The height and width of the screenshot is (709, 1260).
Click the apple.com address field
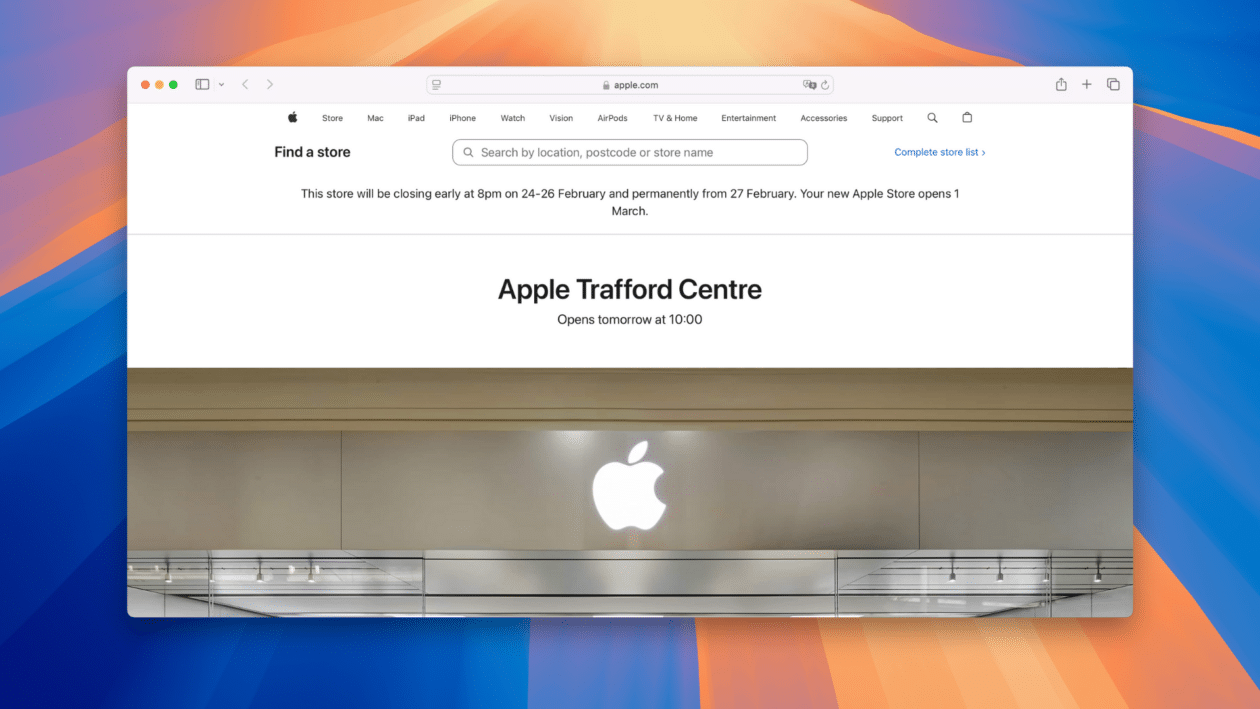[x=630, y=85]
